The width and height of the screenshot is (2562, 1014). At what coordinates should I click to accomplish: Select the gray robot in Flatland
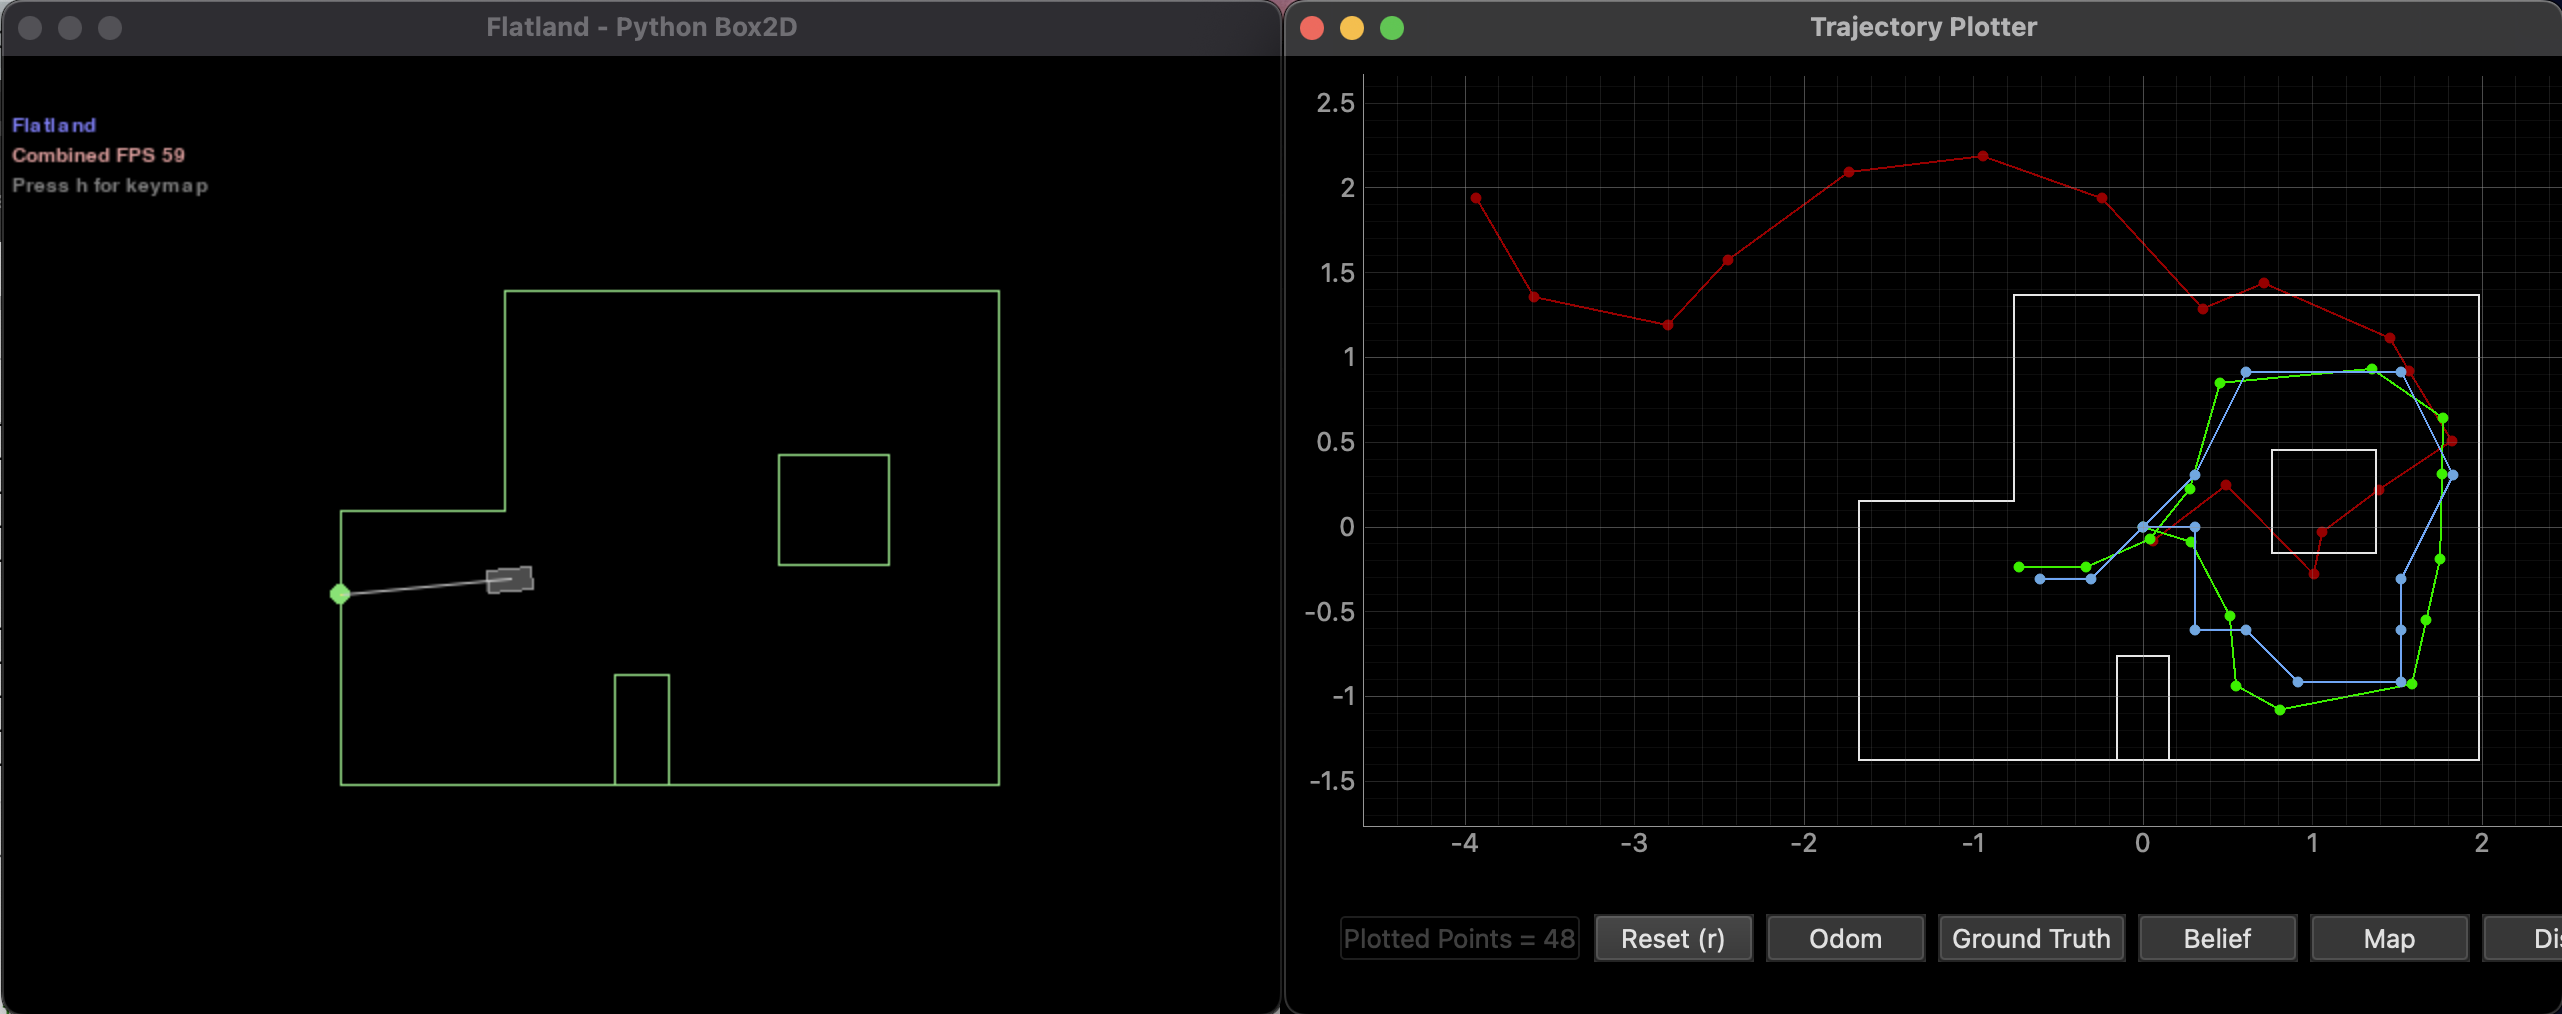click(x=510, y=580)
